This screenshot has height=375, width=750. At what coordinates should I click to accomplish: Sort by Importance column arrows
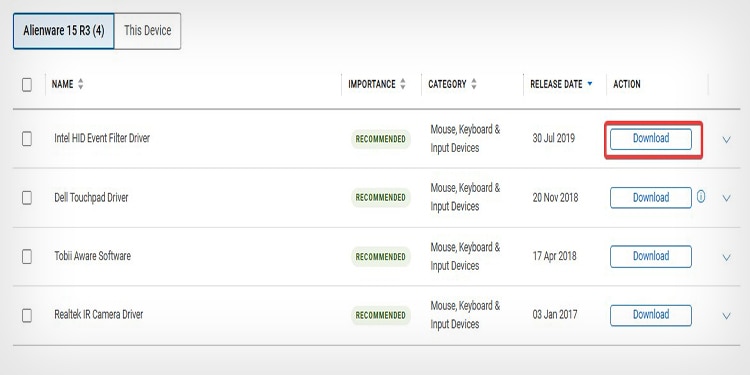pos(403,84)
